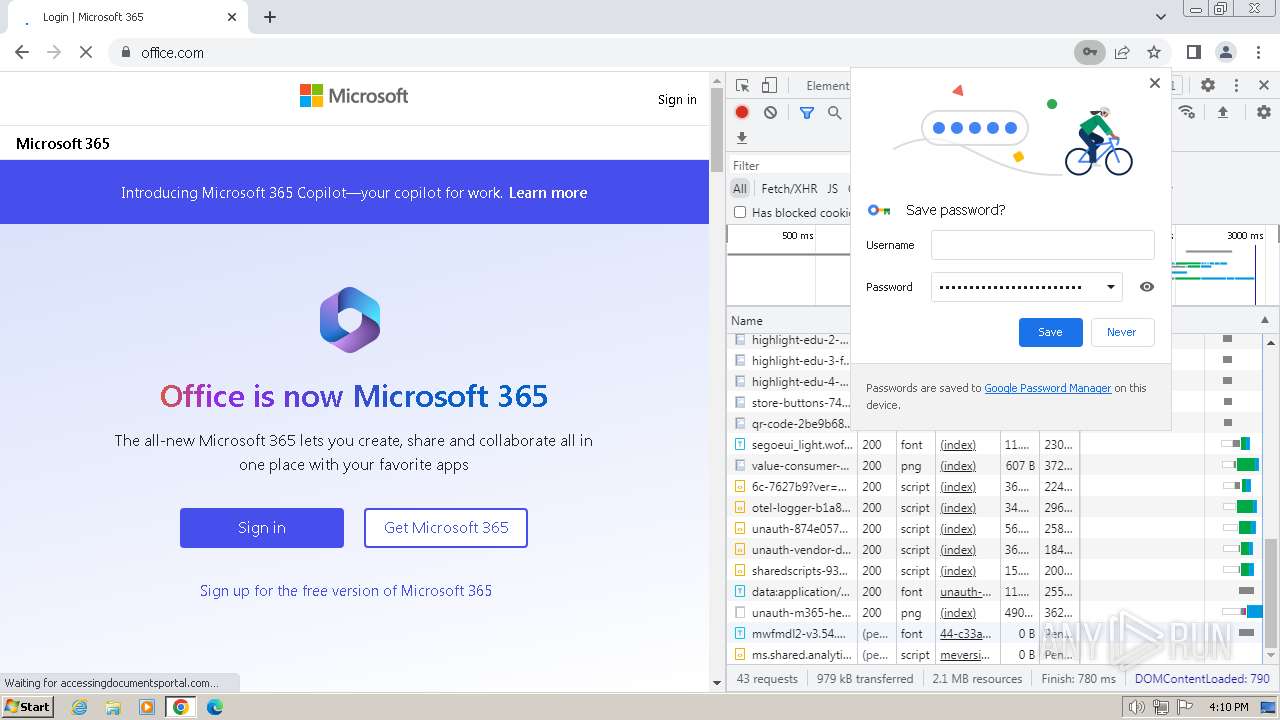The image size is (1280, 720).
Task: Stop recording network log with red button
Action: (742, 113)
